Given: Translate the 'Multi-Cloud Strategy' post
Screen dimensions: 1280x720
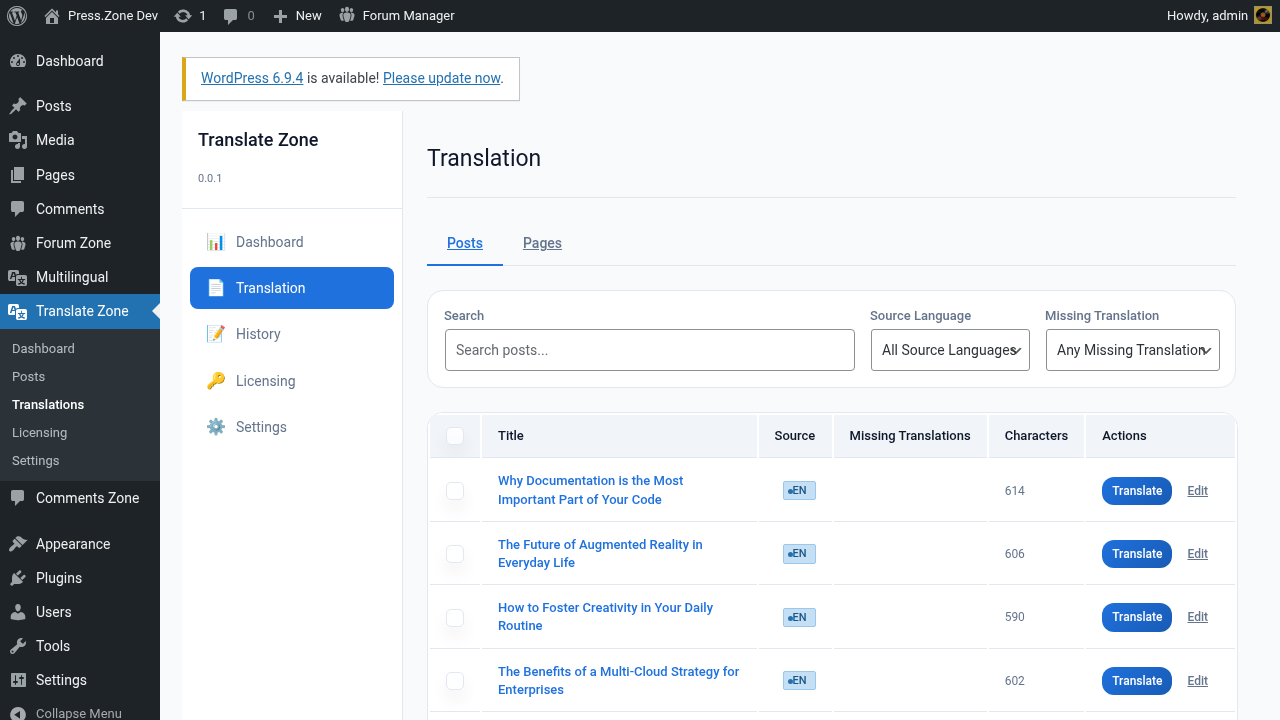Looking at the screenshot, I should (1137, 681).
